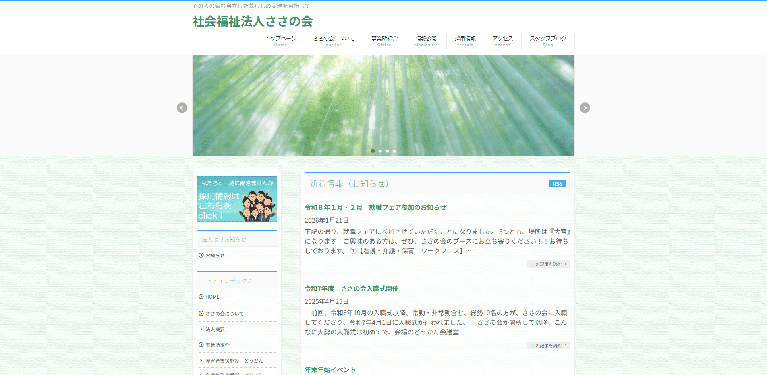Screen dimensions: 767x375
Task: Open the トップページ Home menu item
Action: pos(281,41)
